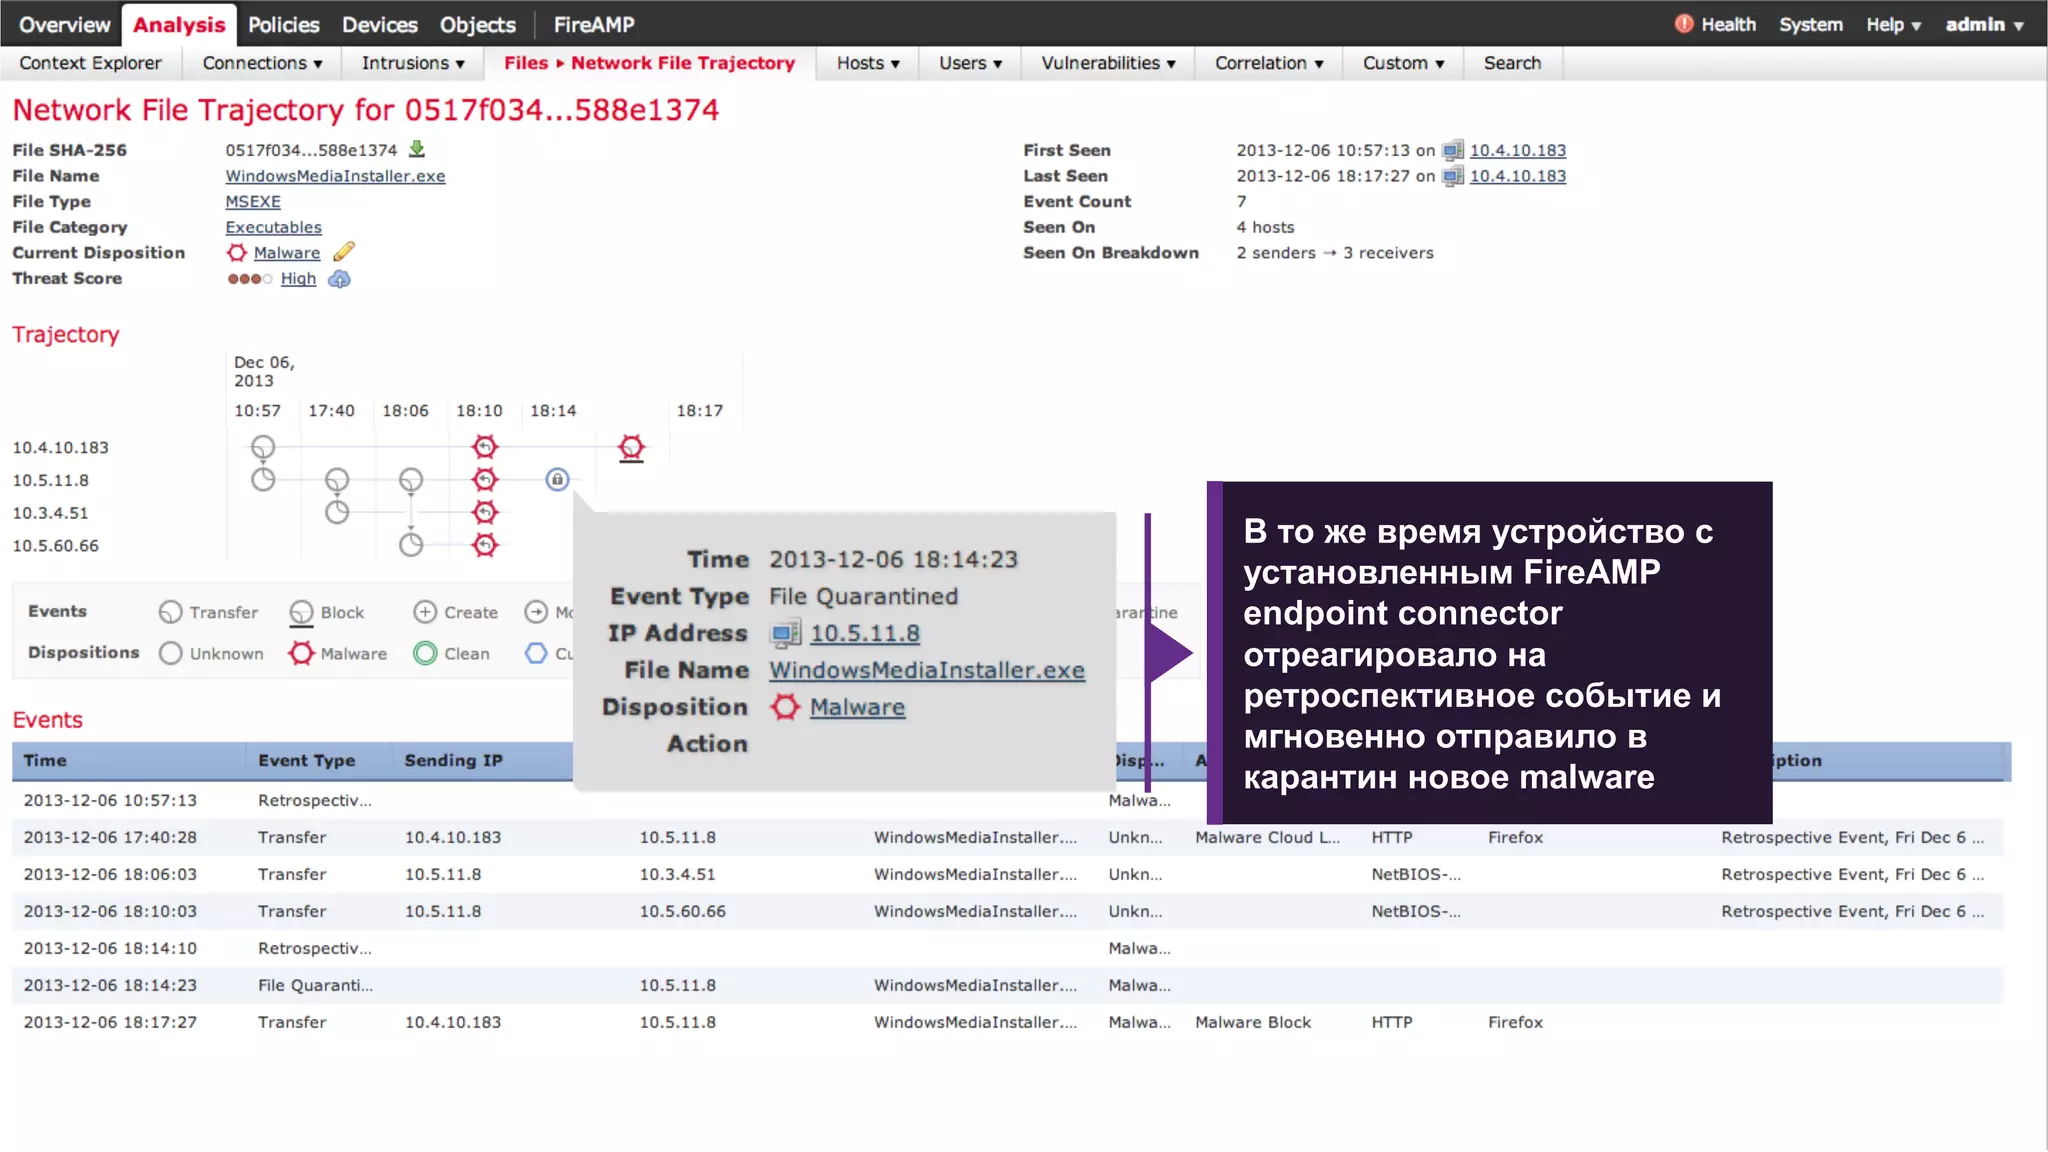Click the cloud icon next to High threat score
This screenshot has width=2048, height=1152.
tap(340, 279)
